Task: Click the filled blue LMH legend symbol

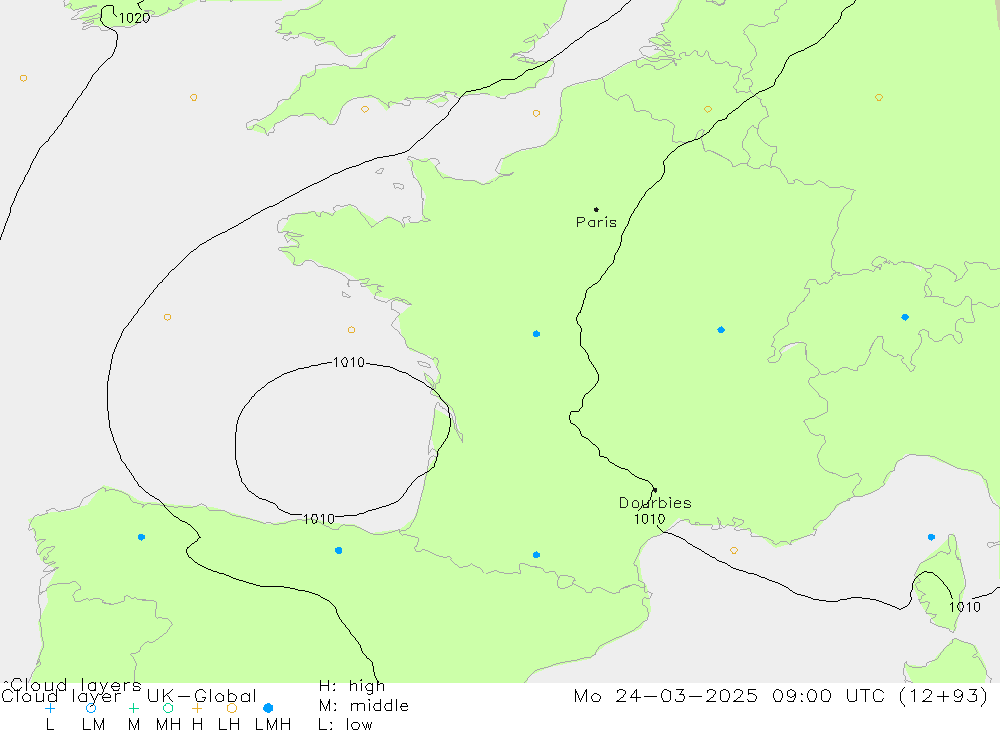Action: 268,708
